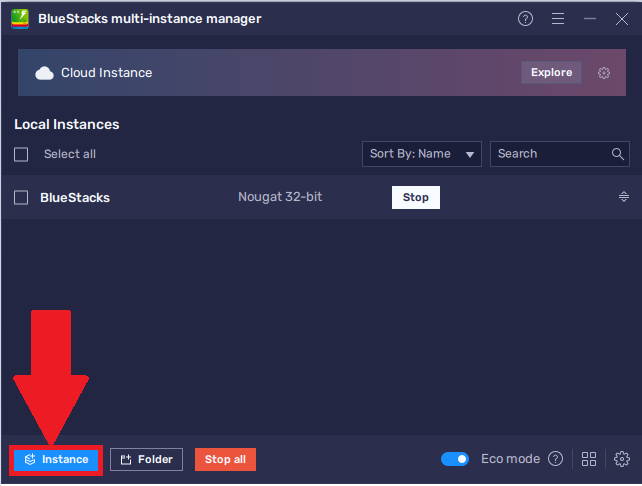Click Explore in the Cloud Instance banner

tap(551, 72)
